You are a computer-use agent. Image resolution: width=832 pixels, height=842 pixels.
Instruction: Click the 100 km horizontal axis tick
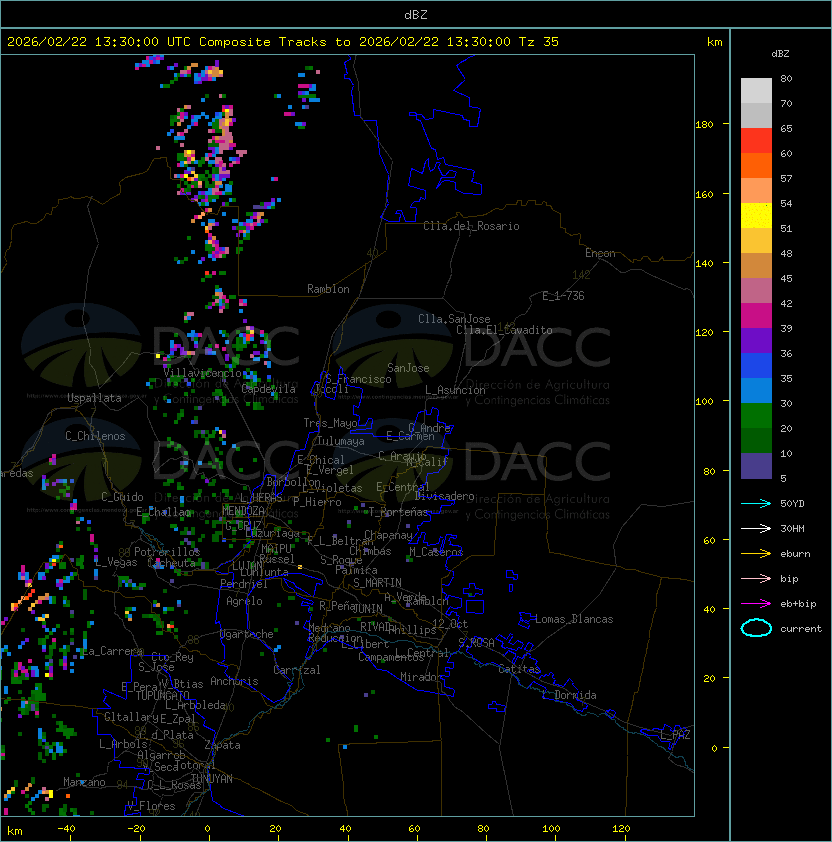pos(552,829)
